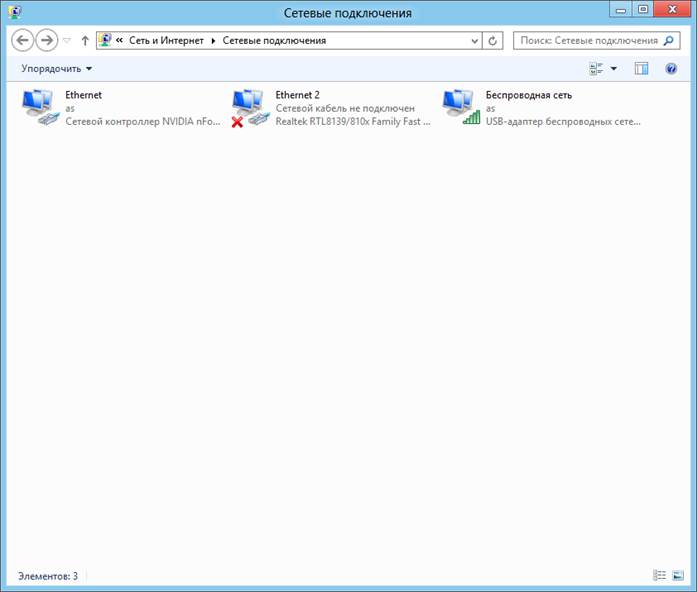This screenshot has height=592, width=697.
Task: Refresh the network connections list
Action: point(493,41)
